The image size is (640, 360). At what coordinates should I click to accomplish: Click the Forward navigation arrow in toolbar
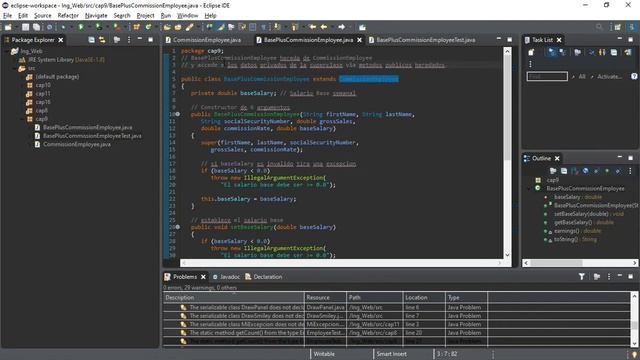342,27
